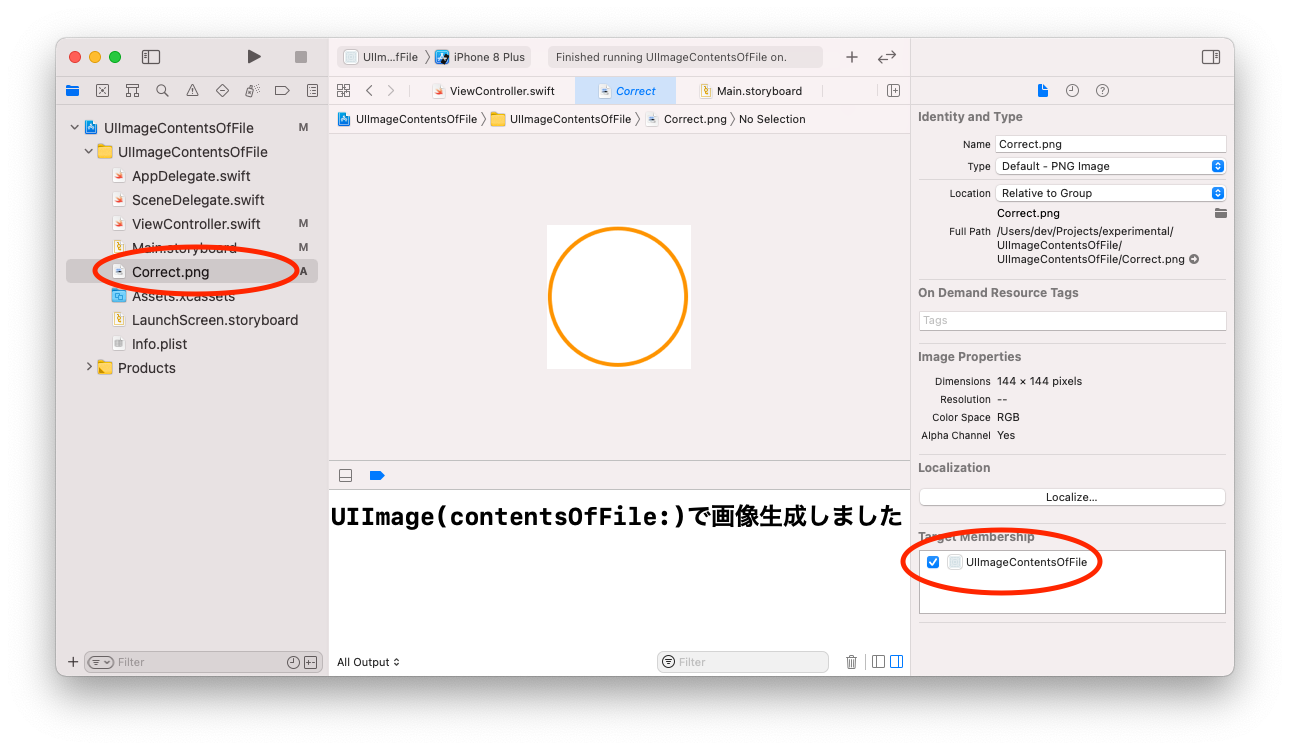
Task: Show the File inspector
Action: click(x=1043, y=90)
